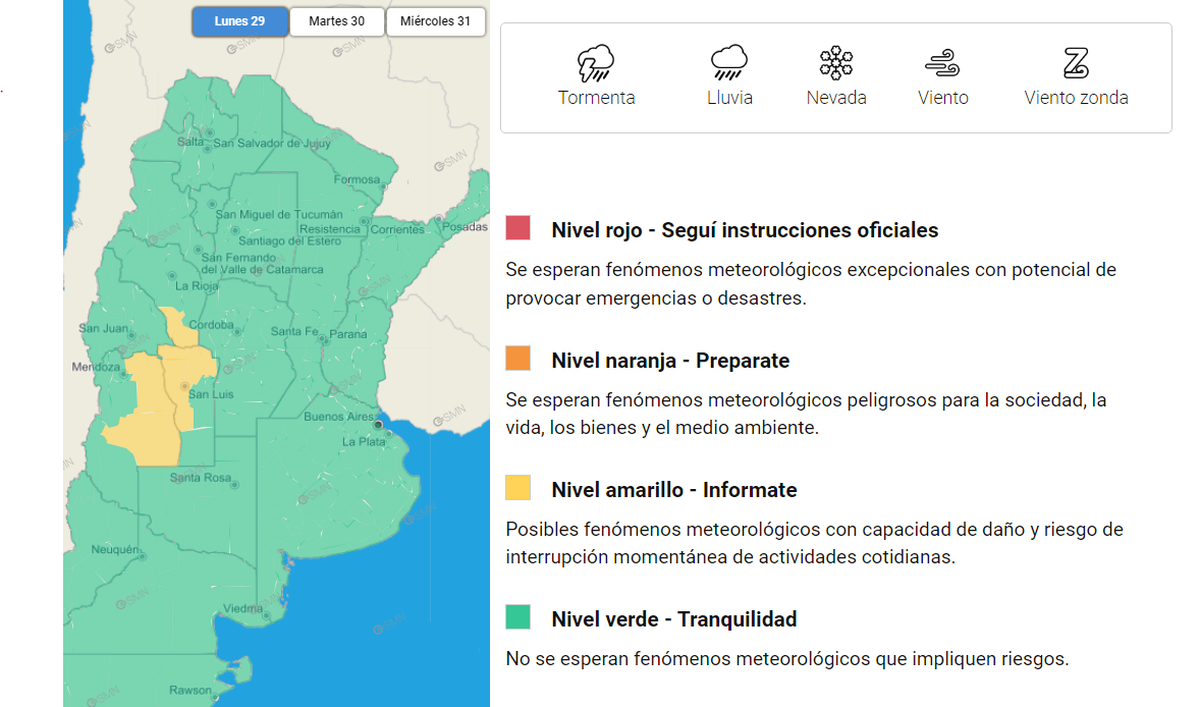Open the Lunes 29 forecast tab
1200x707 pixels.
[239, 21]
